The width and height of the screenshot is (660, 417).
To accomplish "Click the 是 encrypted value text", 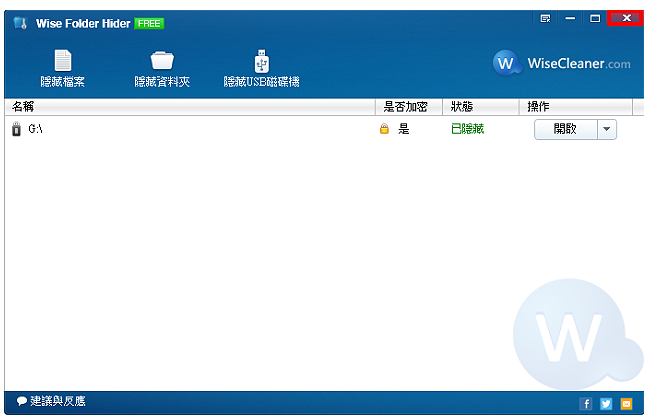I will coord(404,129).
